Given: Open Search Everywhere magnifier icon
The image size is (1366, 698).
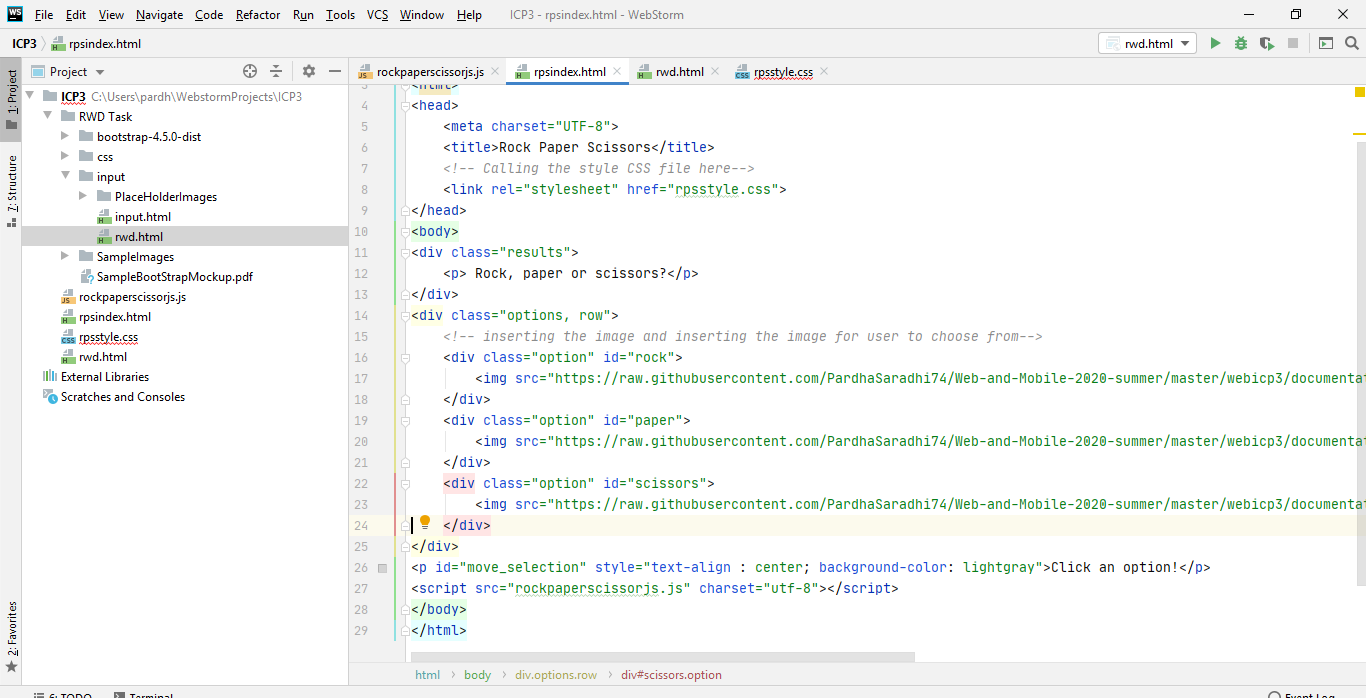Looking at the screenshot, I should coord(1352,43).
